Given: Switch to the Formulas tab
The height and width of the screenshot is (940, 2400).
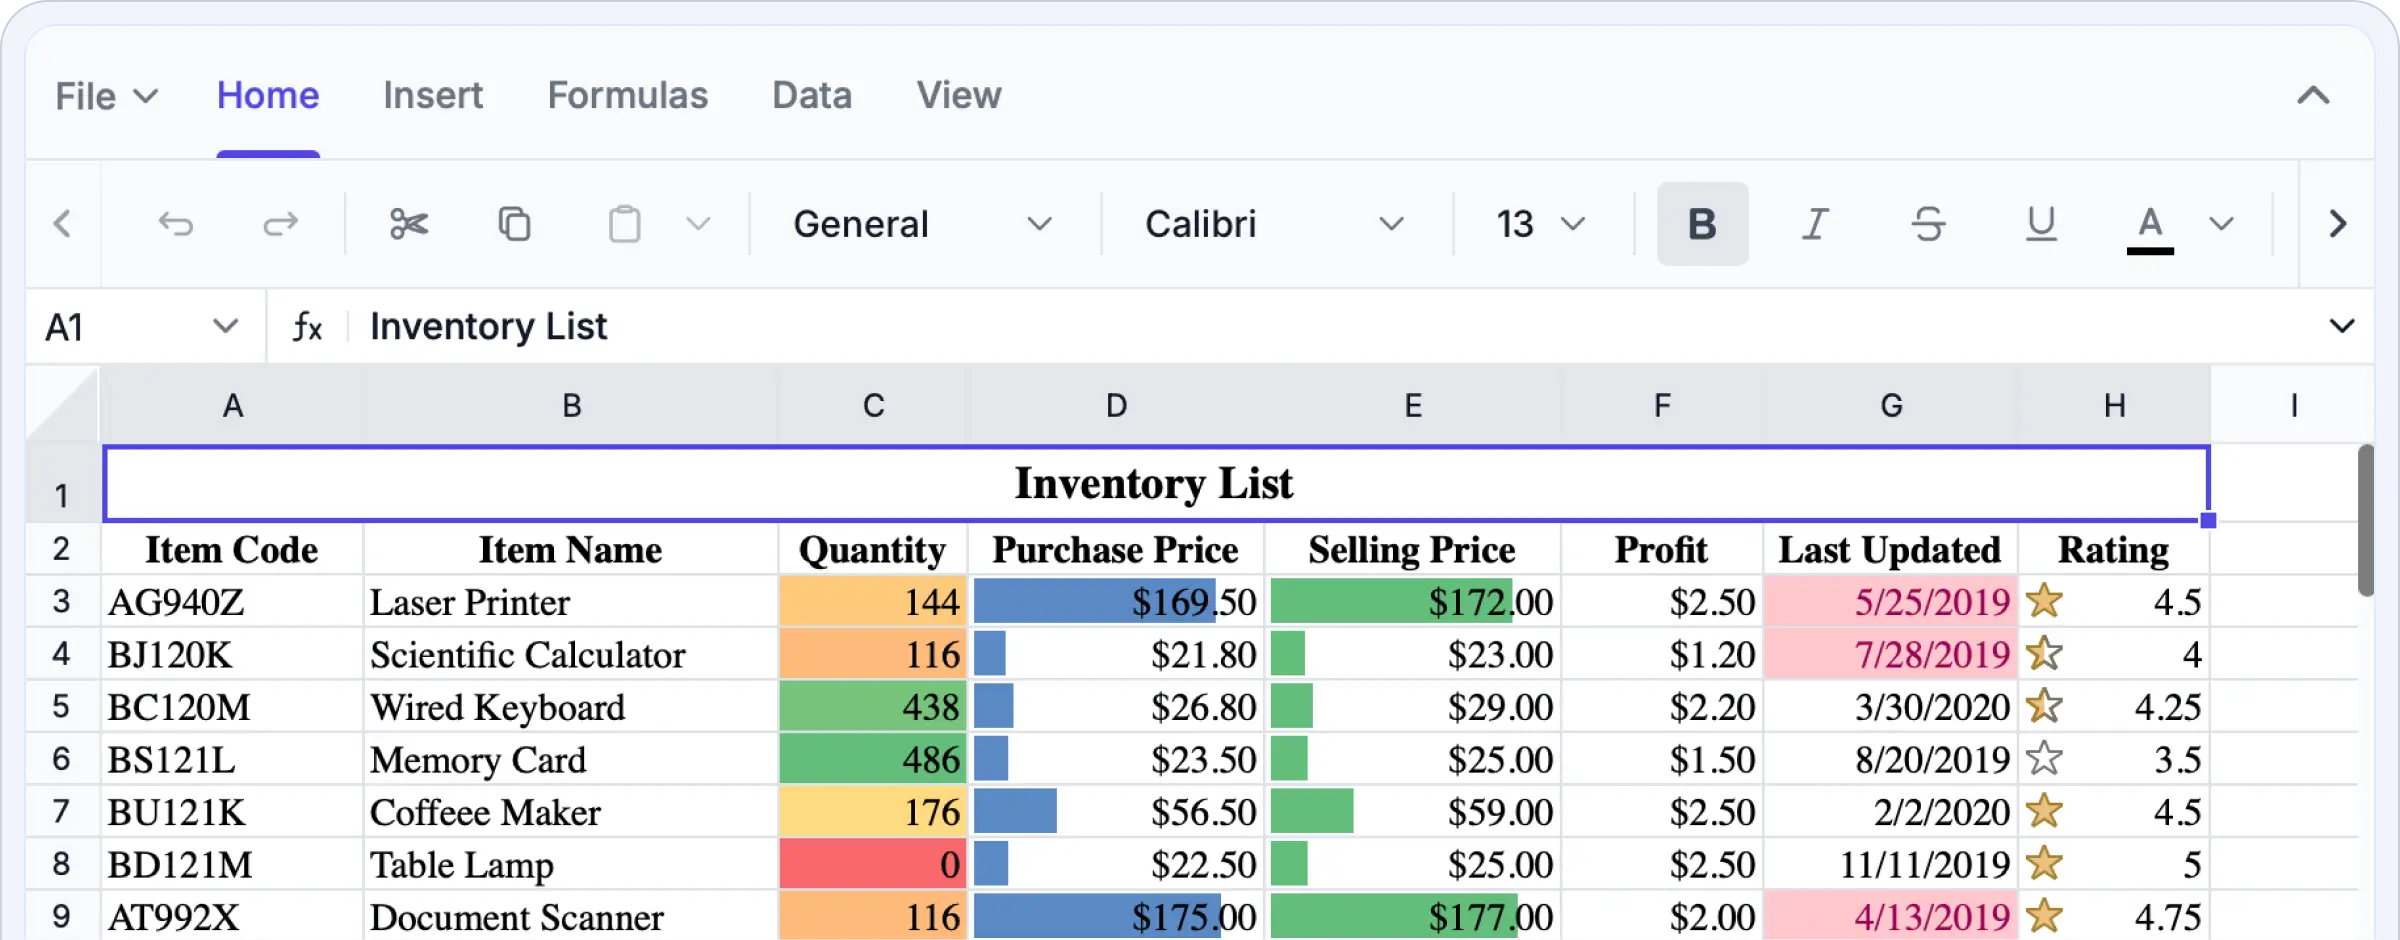Looking at the screenshot, I should 627,96.
